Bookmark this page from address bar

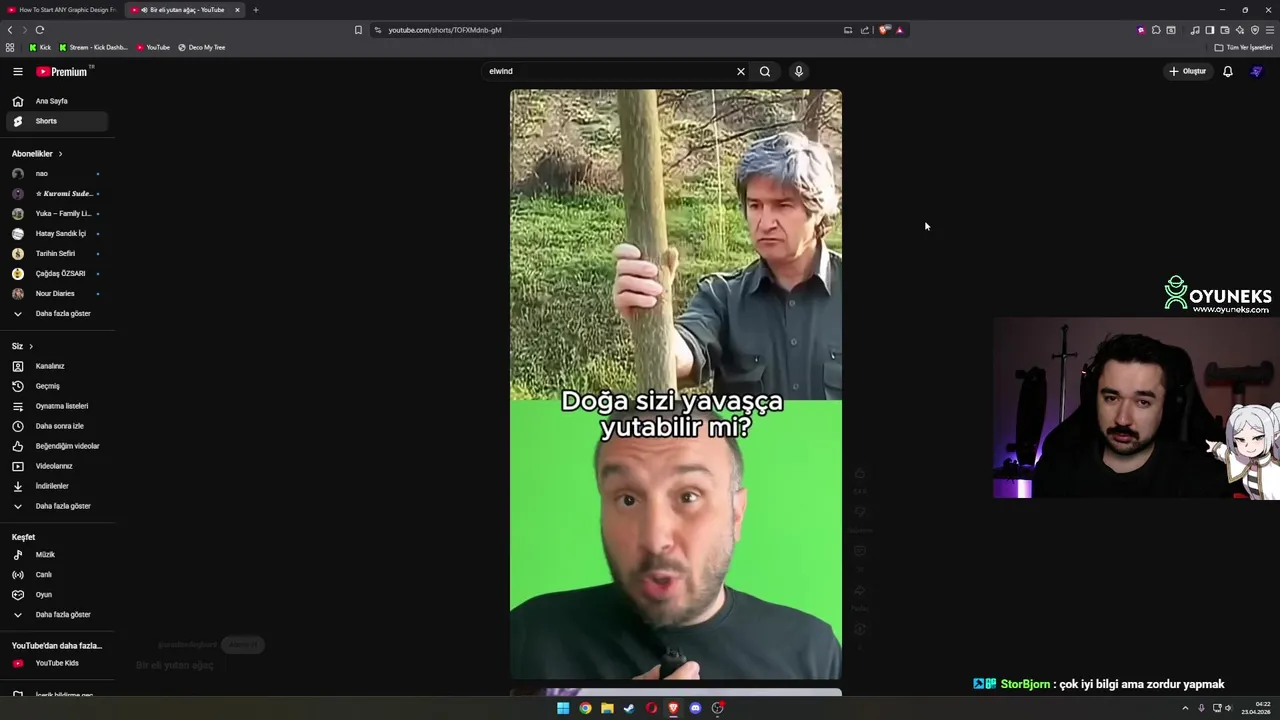pos(358,30)
